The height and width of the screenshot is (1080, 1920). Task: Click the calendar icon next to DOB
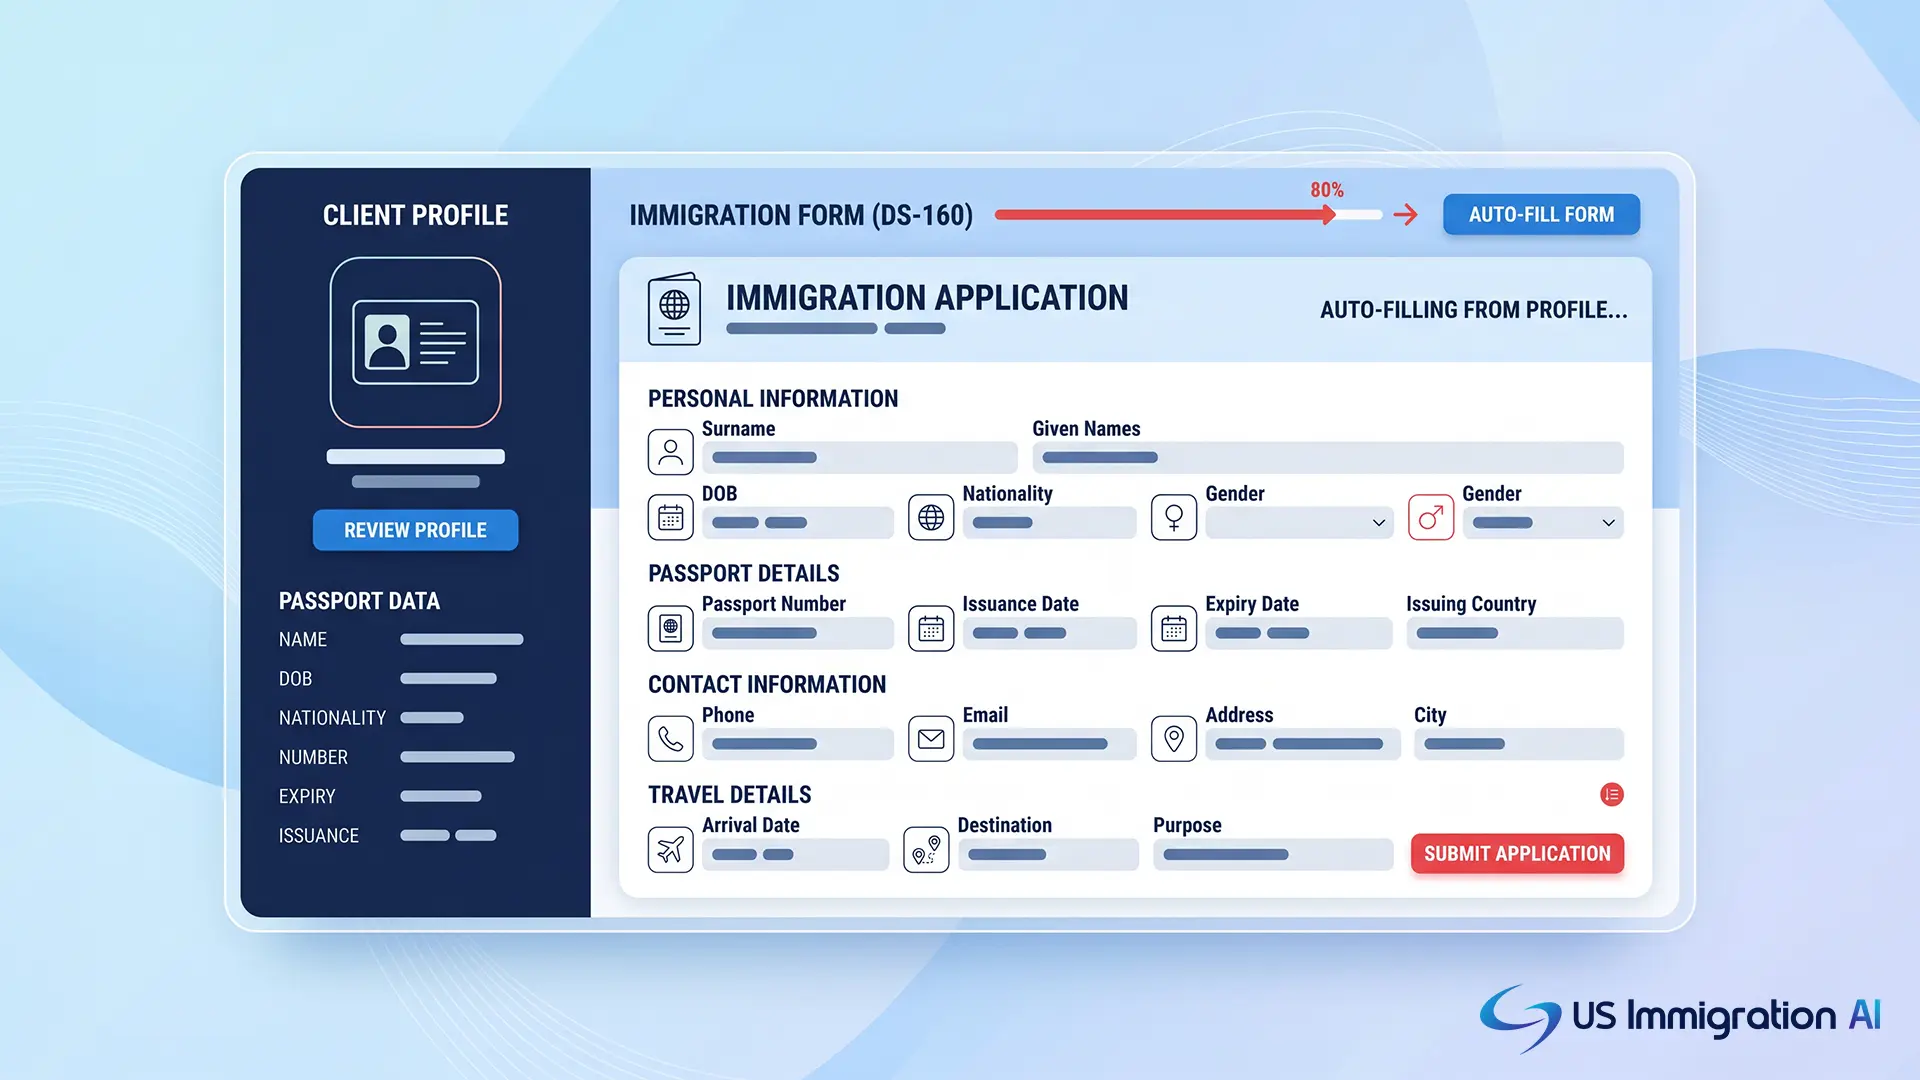point(671,517)
